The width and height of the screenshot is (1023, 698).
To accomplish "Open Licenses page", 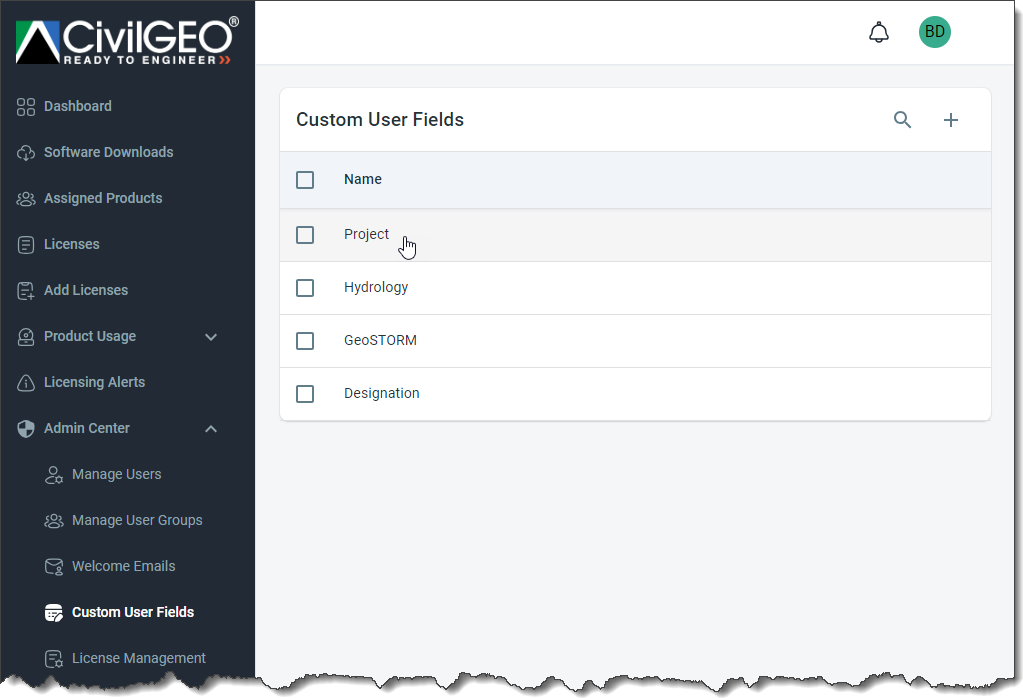I will 72,244.
